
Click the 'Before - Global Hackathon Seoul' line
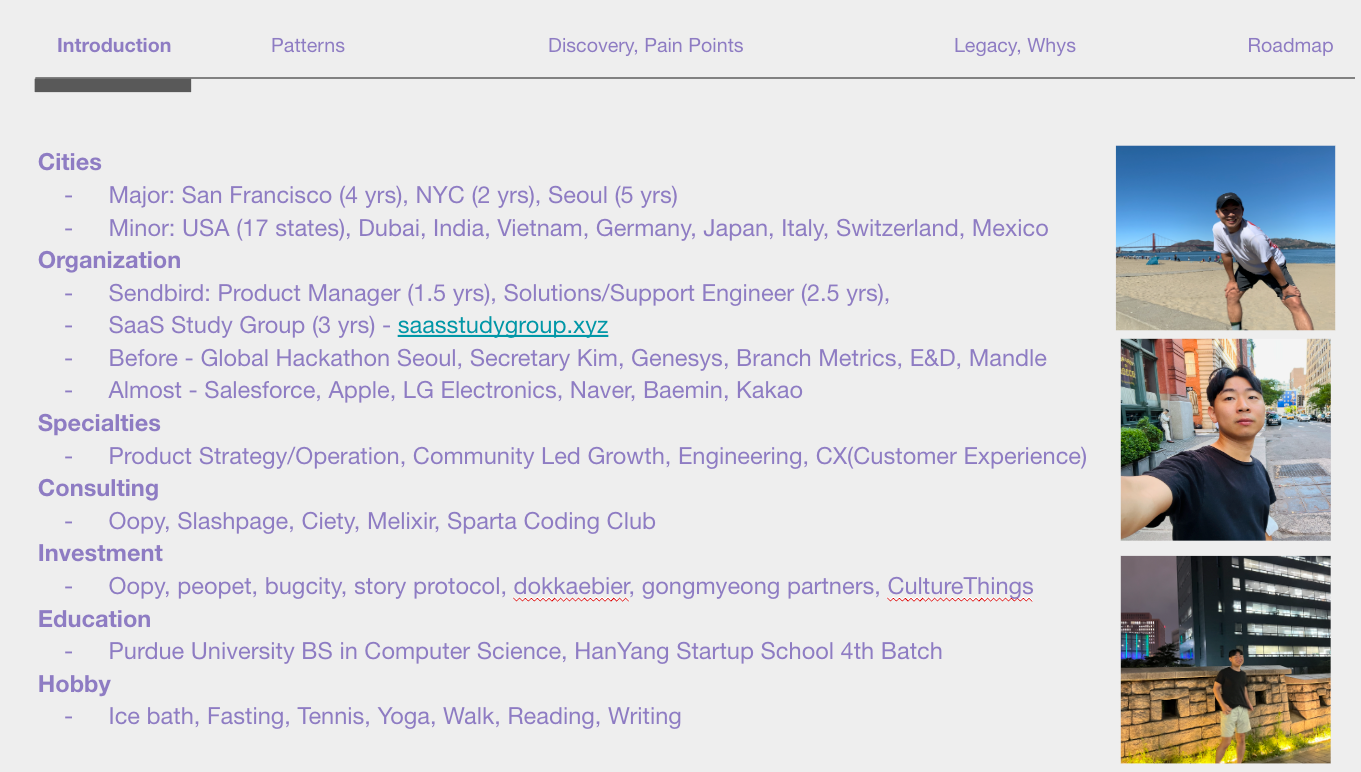coord(578,358)
